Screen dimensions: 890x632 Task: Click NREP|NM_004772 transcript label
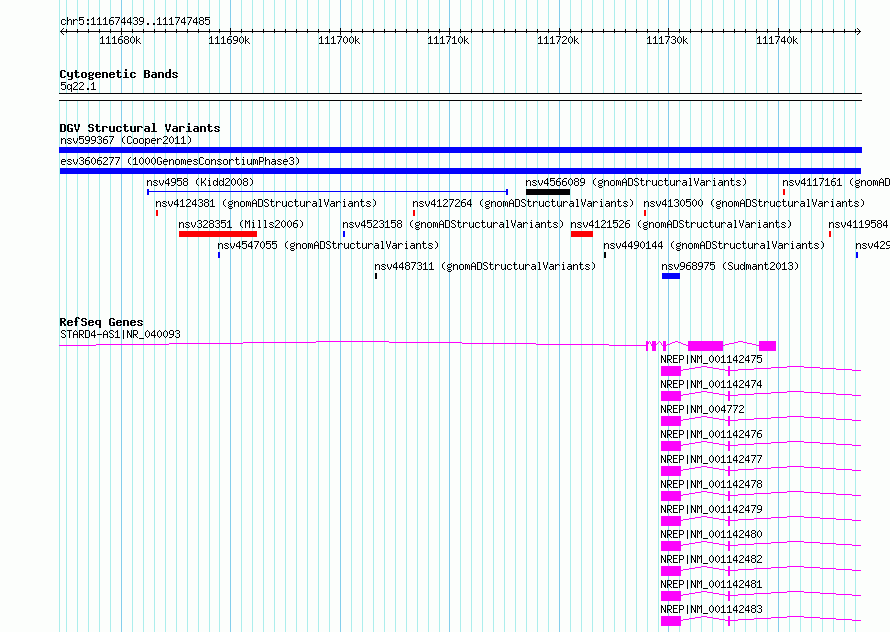(702, 409)
